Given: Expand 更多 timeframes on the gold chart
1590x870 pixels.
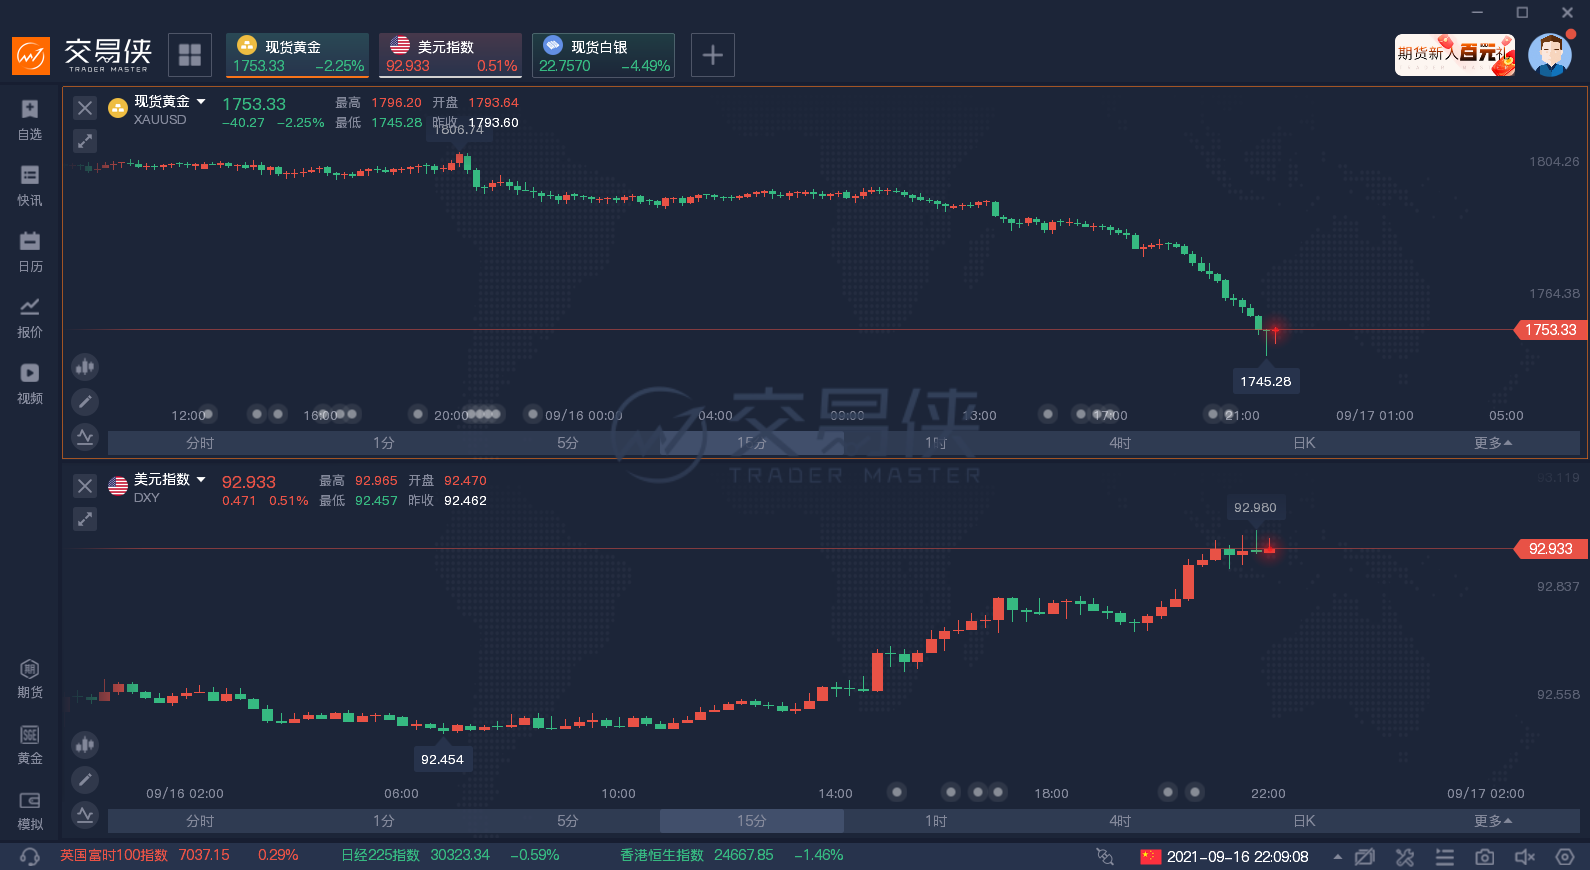Looking at the screenshot, I should (1492, 443).
